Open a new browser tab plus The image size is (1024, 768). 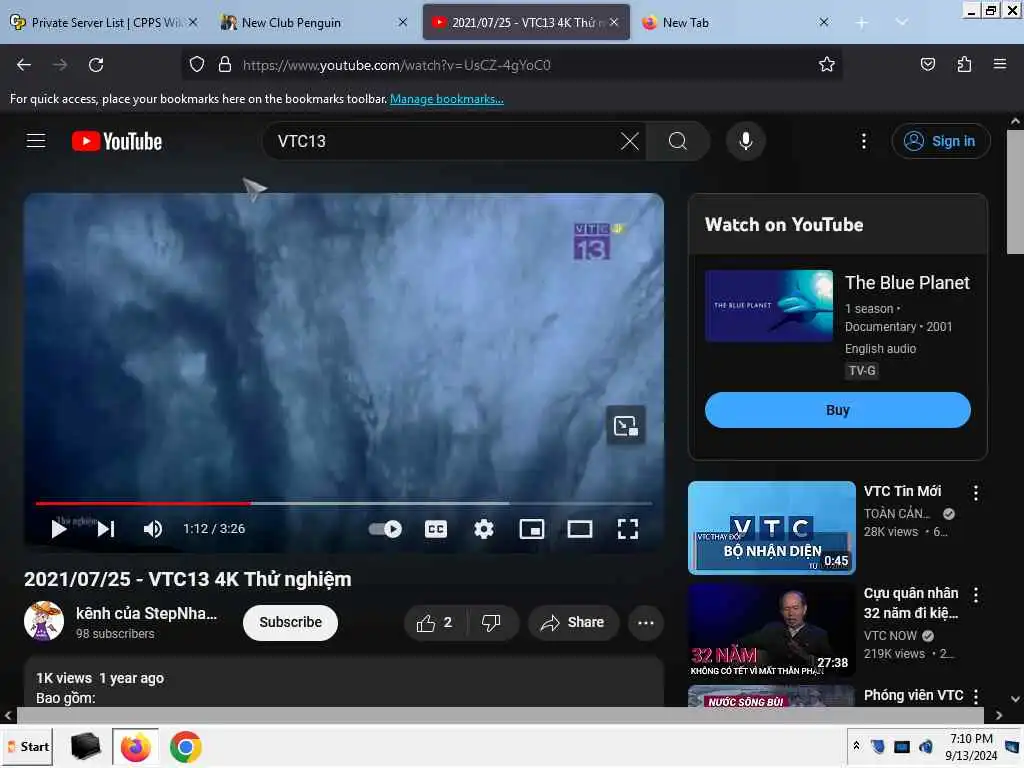coord(861,23)
